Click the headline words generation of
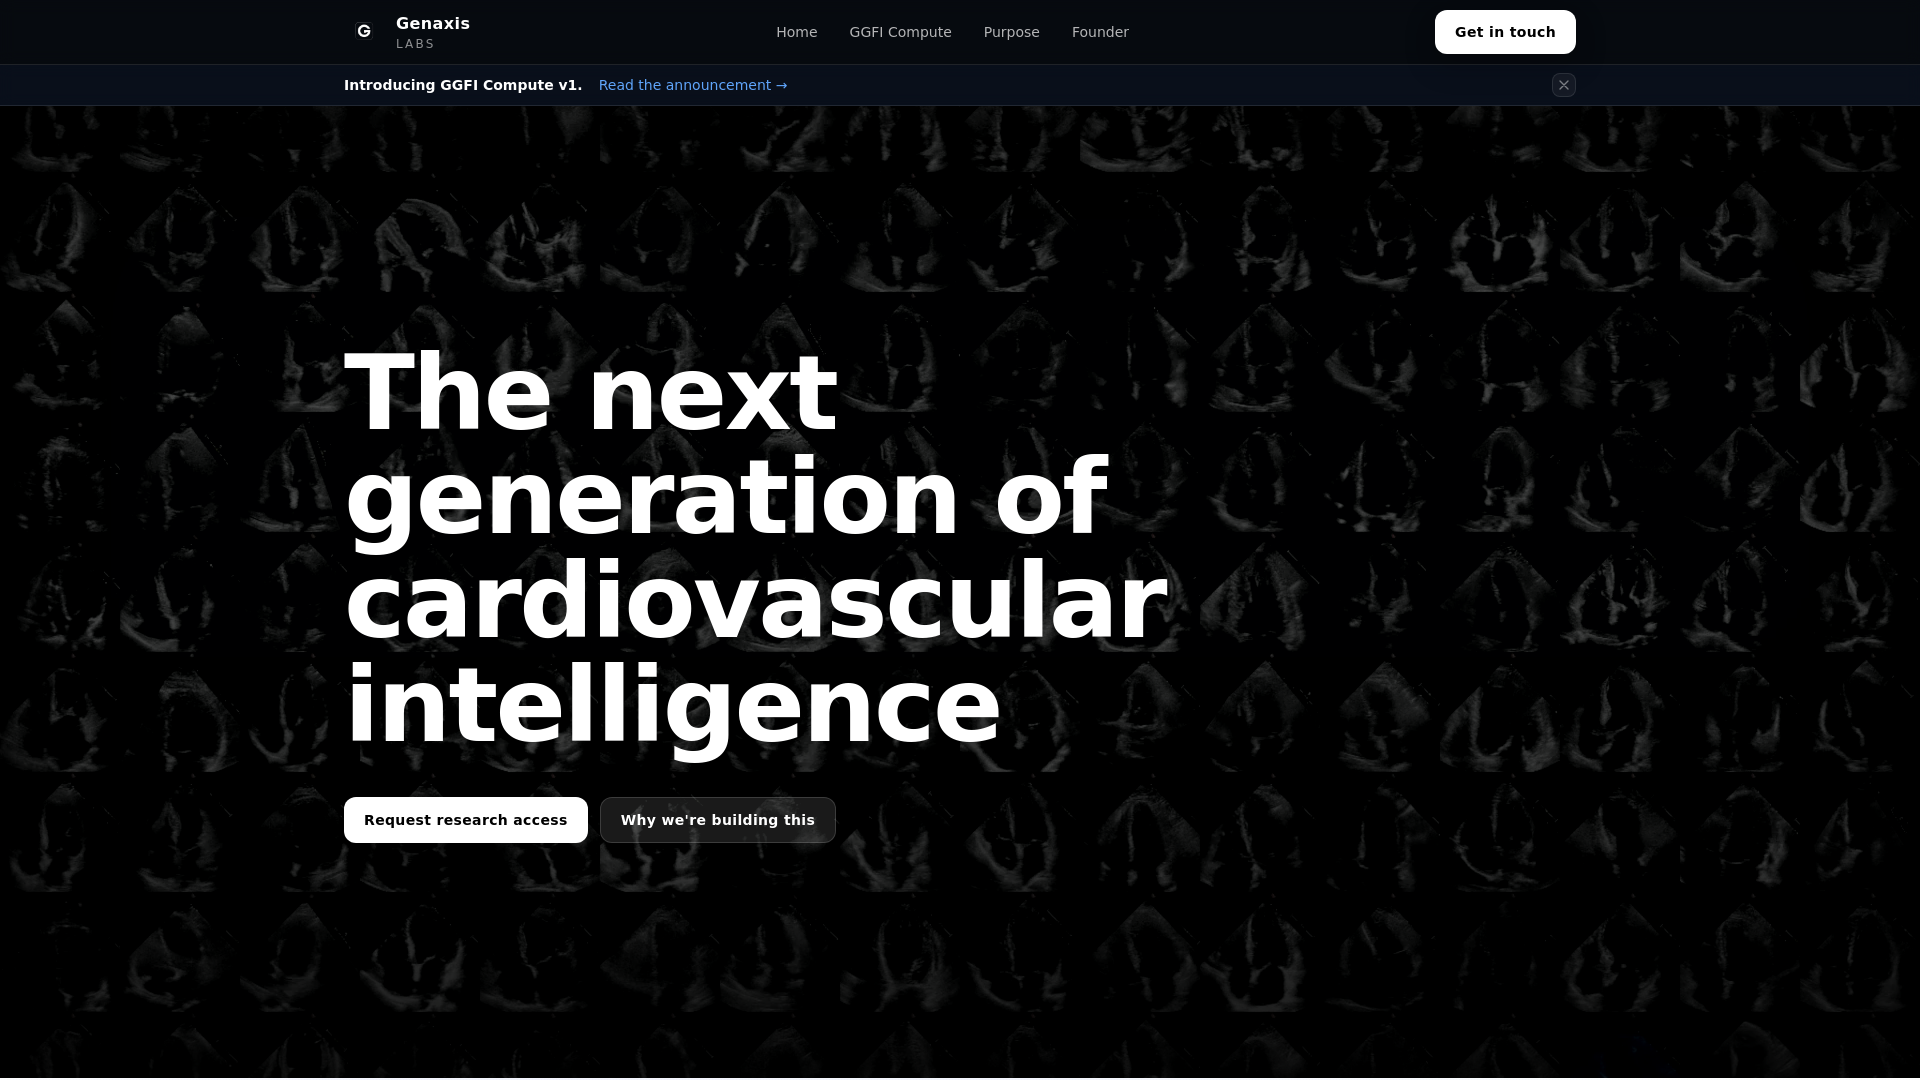Screen dimensions: 1920x1080 (x=725, y=497)
